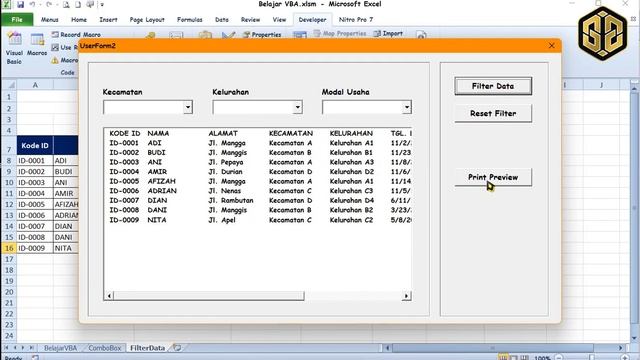Viewport: 640px width, 360px height.
Task: Zoom out with the minus button
Action: [559, 358]
